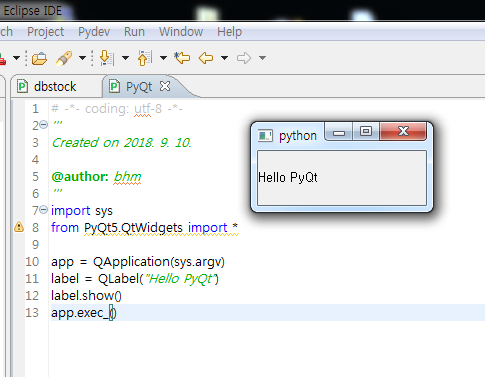
Task: Click the Hello PyQt label in python window
Action: (288, 177)
